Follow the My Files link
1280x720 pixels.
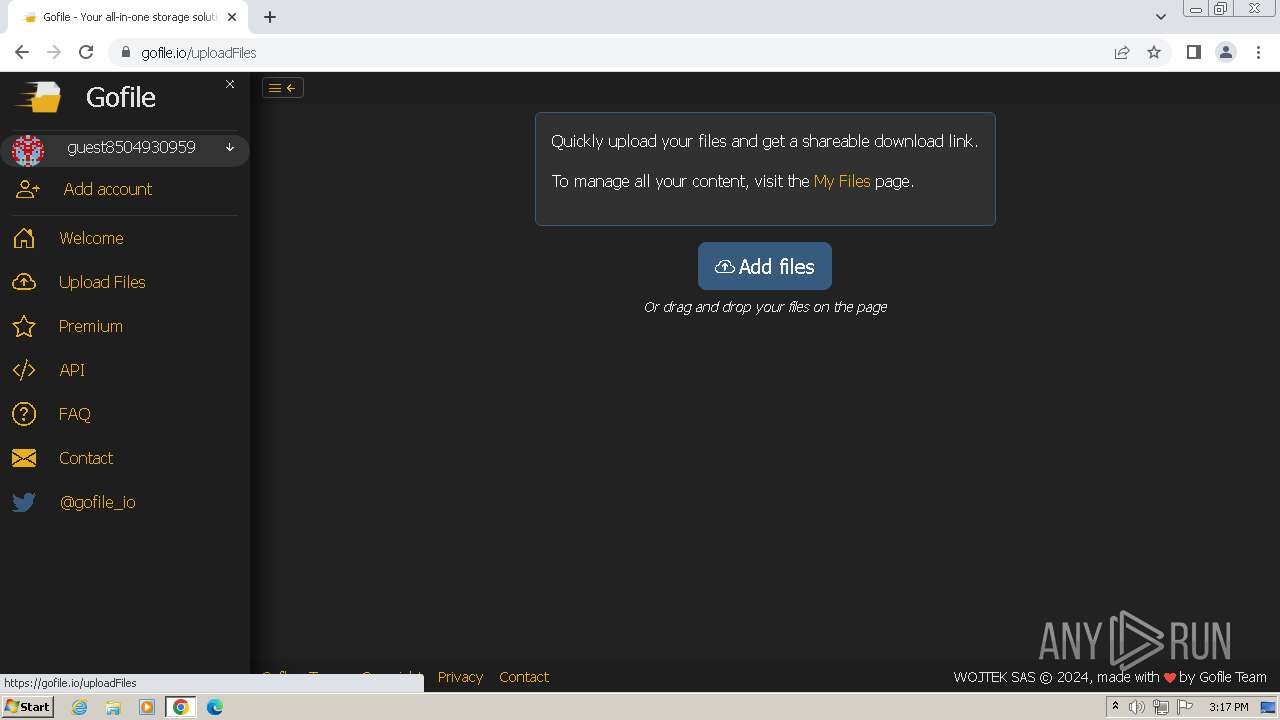coord(842,181)
